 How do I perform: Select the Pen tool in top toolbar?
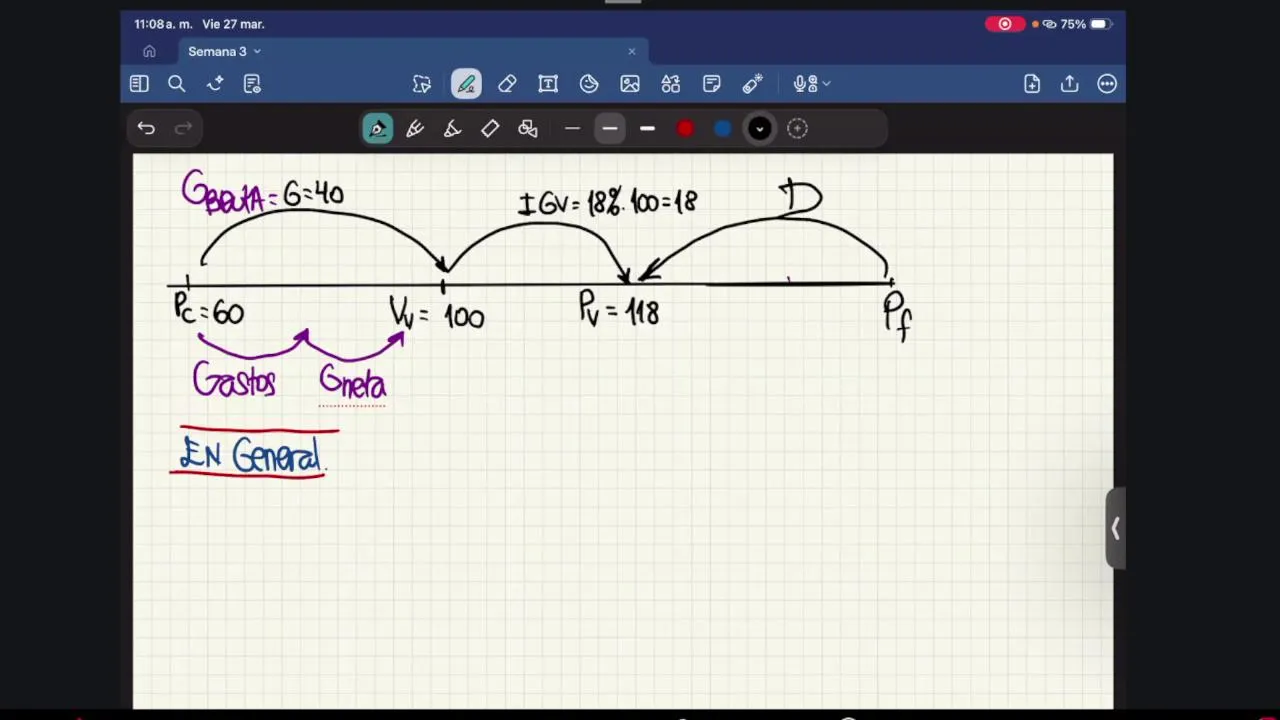466,84
